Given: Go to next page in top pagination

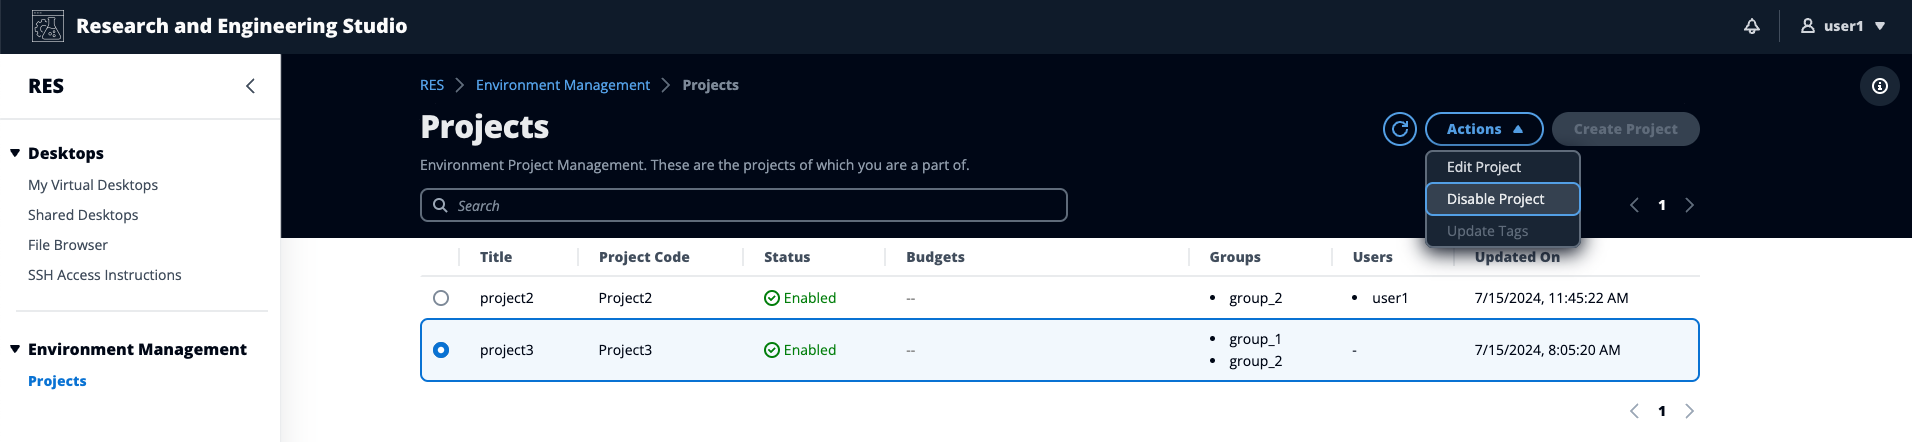Looking at the screenshot, I should coord(1690,205).
